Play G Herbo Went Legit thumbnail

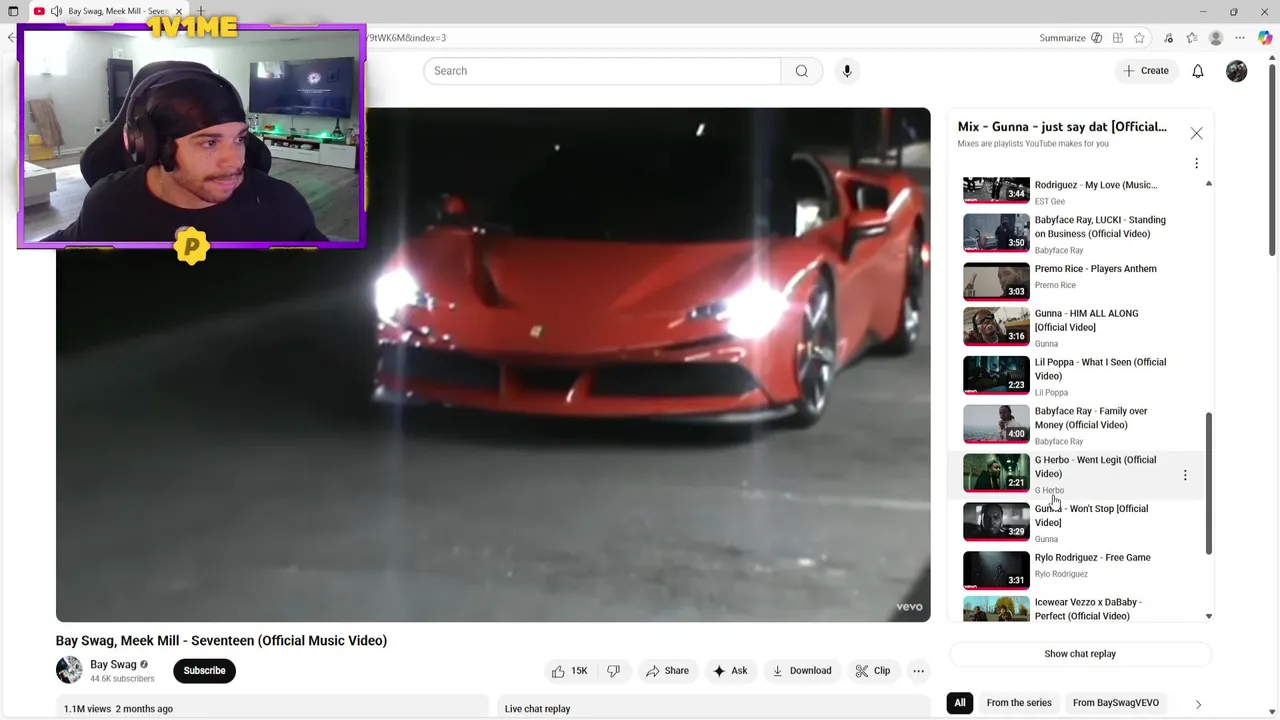pyautogui.click(x=996, y=473)
